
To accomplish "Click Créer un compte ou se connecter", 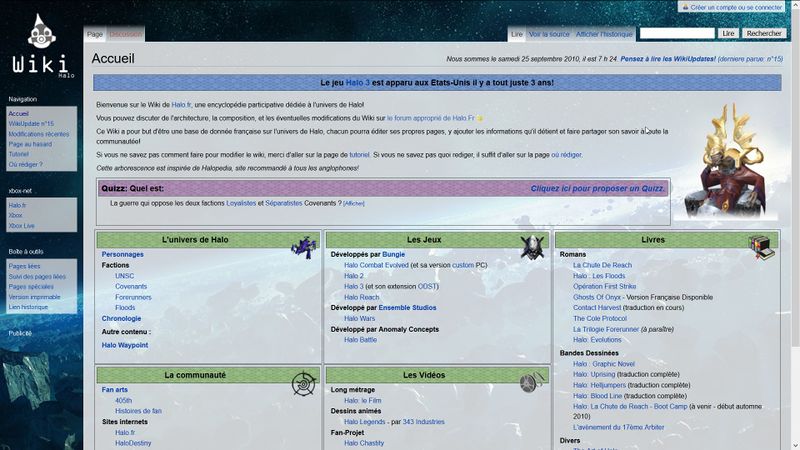I will 736,7.
